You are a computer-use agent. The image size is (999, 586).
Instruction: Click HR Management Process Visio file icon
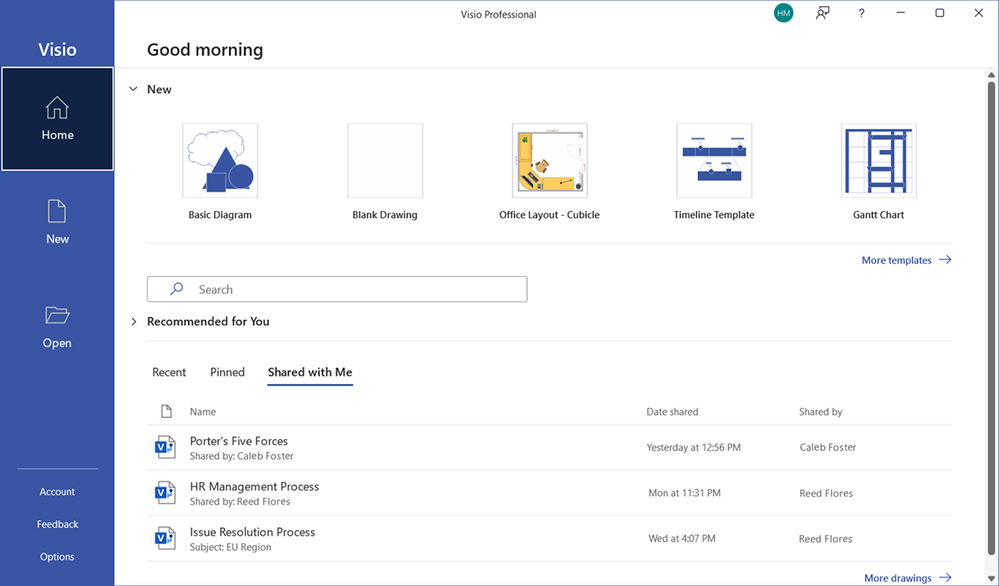click(165, 493)
